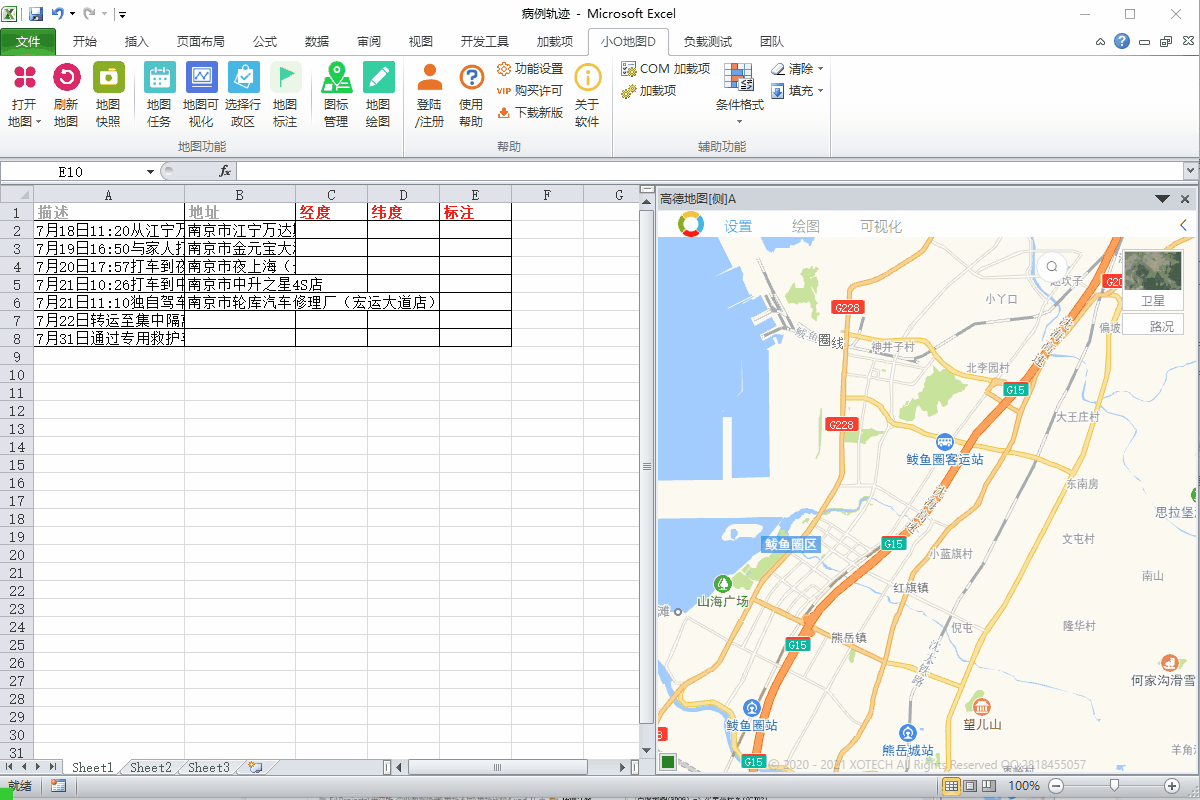Click the horizontal sheet scrollbar
This screenshot has width=1200, height=800.
pyautogui.click(x=500, y=768)
